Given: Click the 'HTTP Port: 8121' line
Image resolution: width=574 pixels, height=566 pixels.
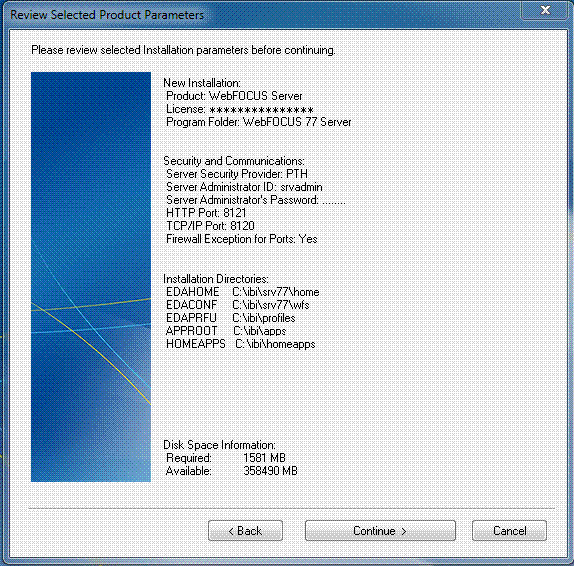Looking at the screenshot, I should pyautogui.click(x=206, y=213).
